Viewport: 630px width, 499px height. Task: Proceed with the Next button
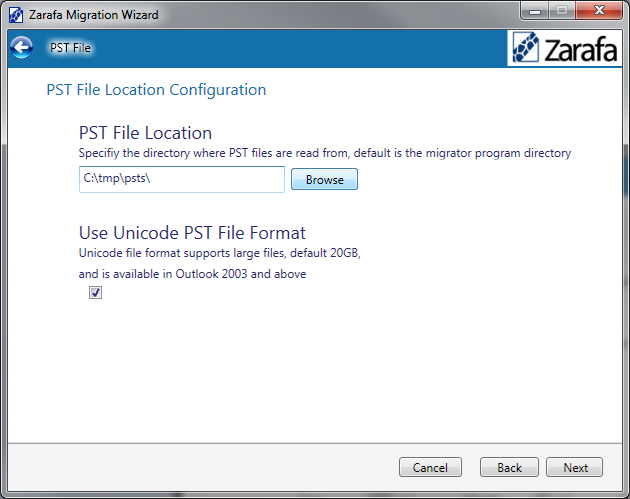[575, 467]
